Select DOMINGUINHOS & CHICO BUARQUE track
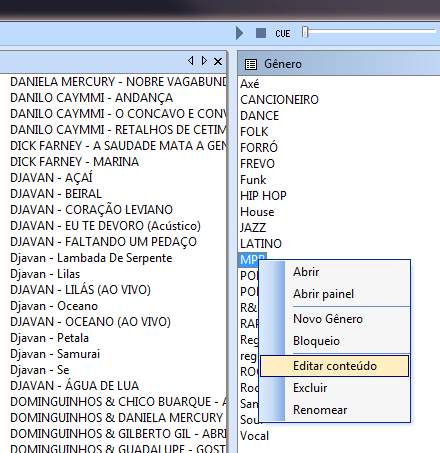Viewport: 440px width, 453px height. [118, 402]
